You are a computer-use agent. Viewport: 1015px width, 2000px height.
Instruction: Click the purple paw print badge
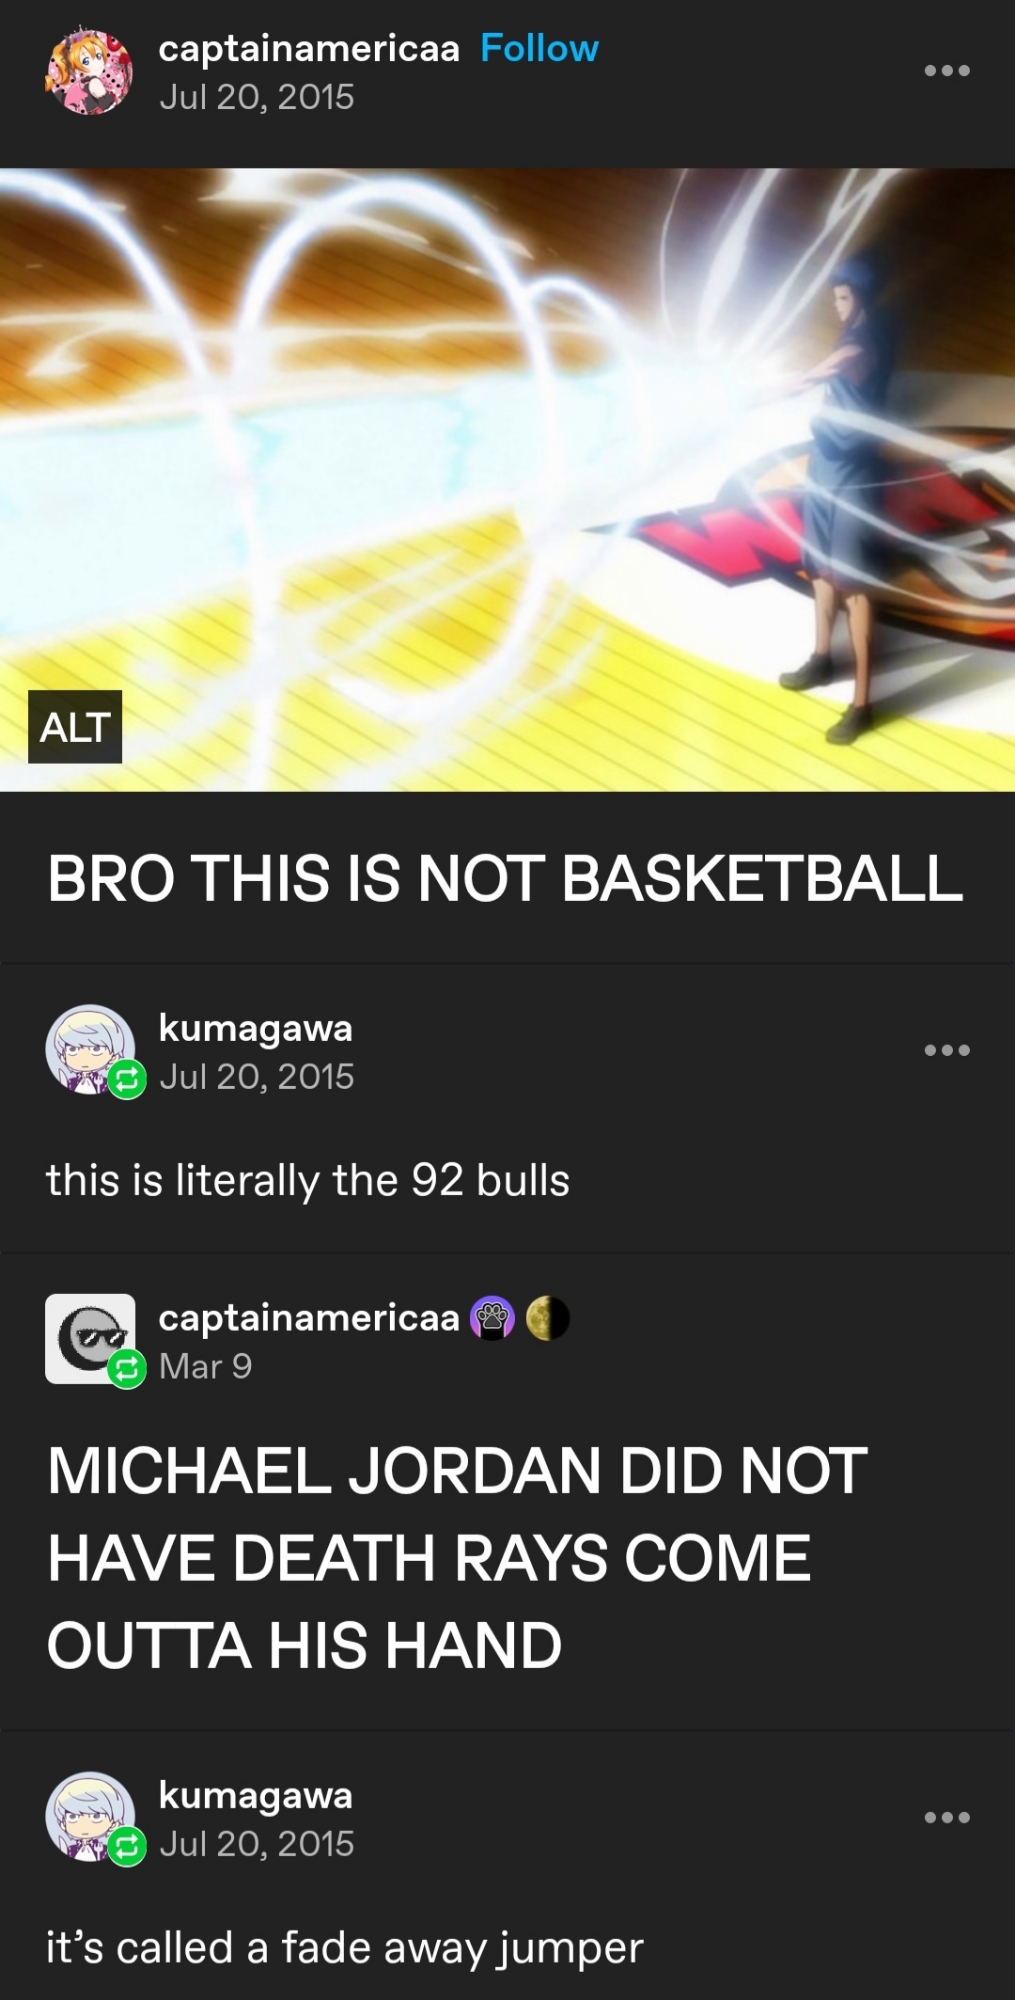pos(492,1318)
